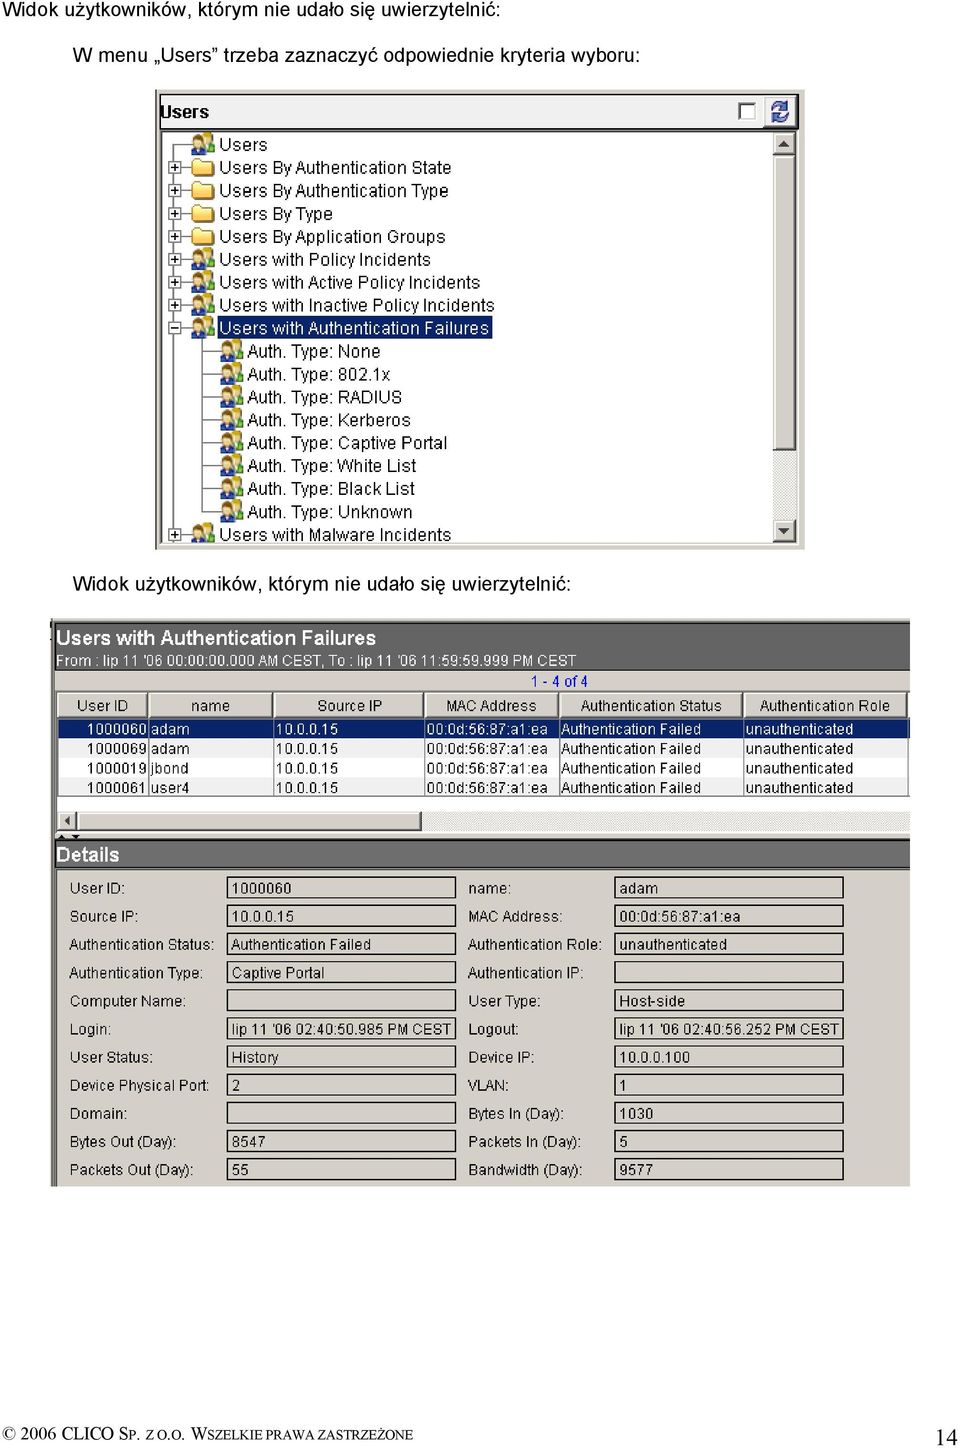
Task: Select Auth. Type: Kerberos entry
Action: pos(329,420)
